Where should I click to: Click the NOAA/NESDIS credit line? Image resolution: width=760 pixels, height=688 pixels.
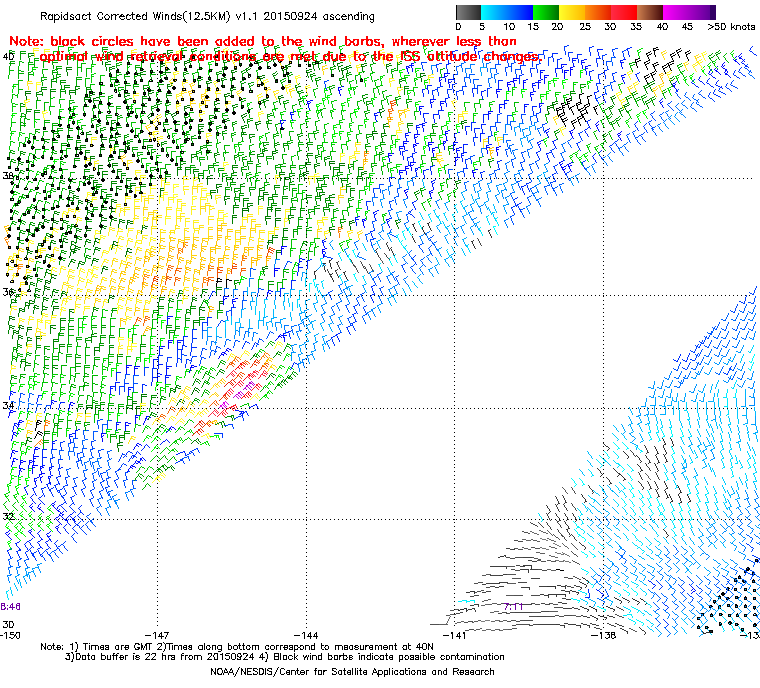click(352, 672)
